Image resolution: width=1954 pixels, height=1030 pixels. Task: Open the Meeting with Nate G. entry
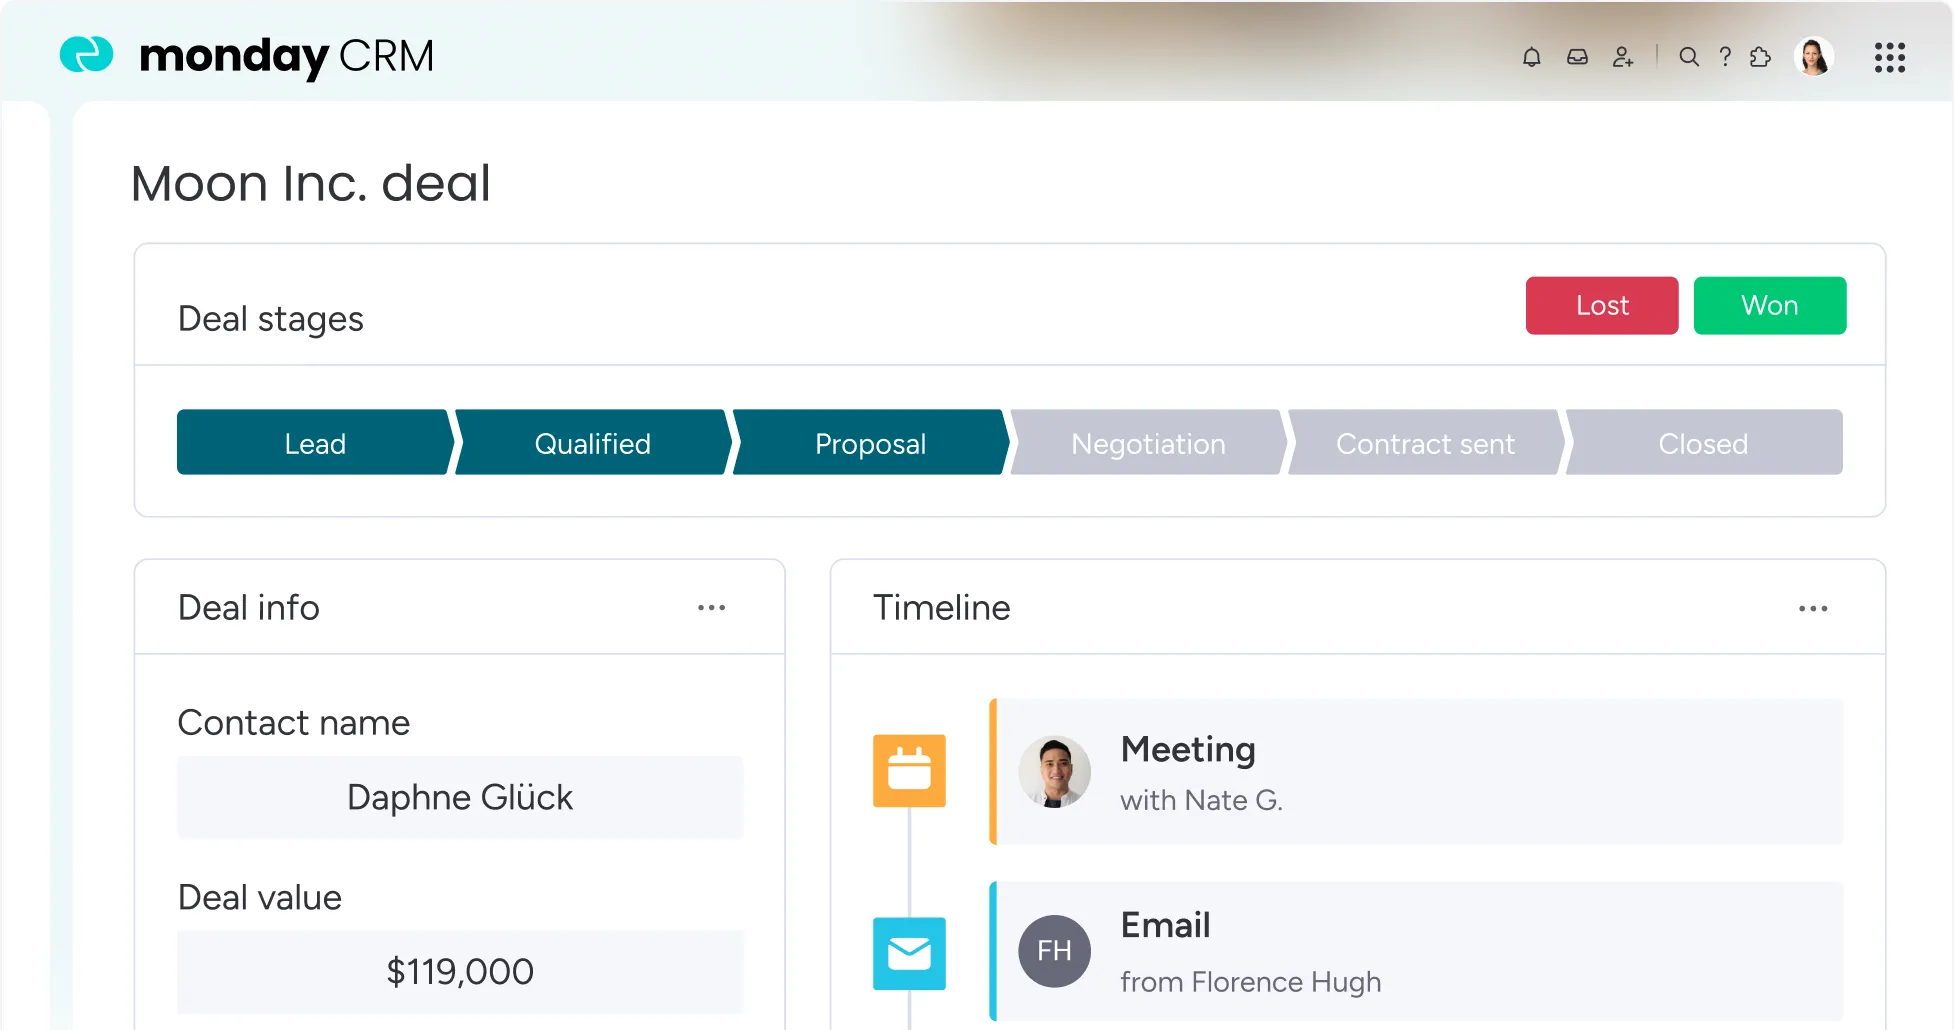pyautogui.click(x=1416, y=772)
